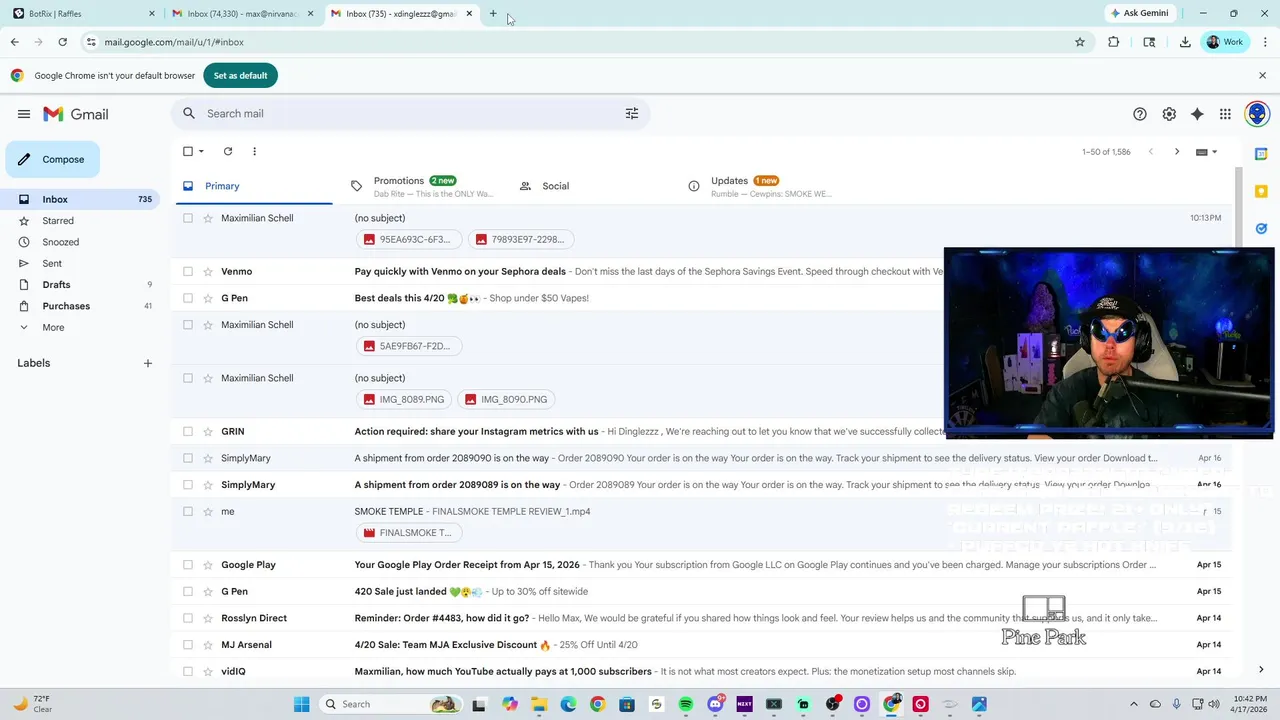Open Gemini sparkle in Gmail header
Viewport: 1280px width, 720px height.
pyautogui.click(x=1197, y=114)
